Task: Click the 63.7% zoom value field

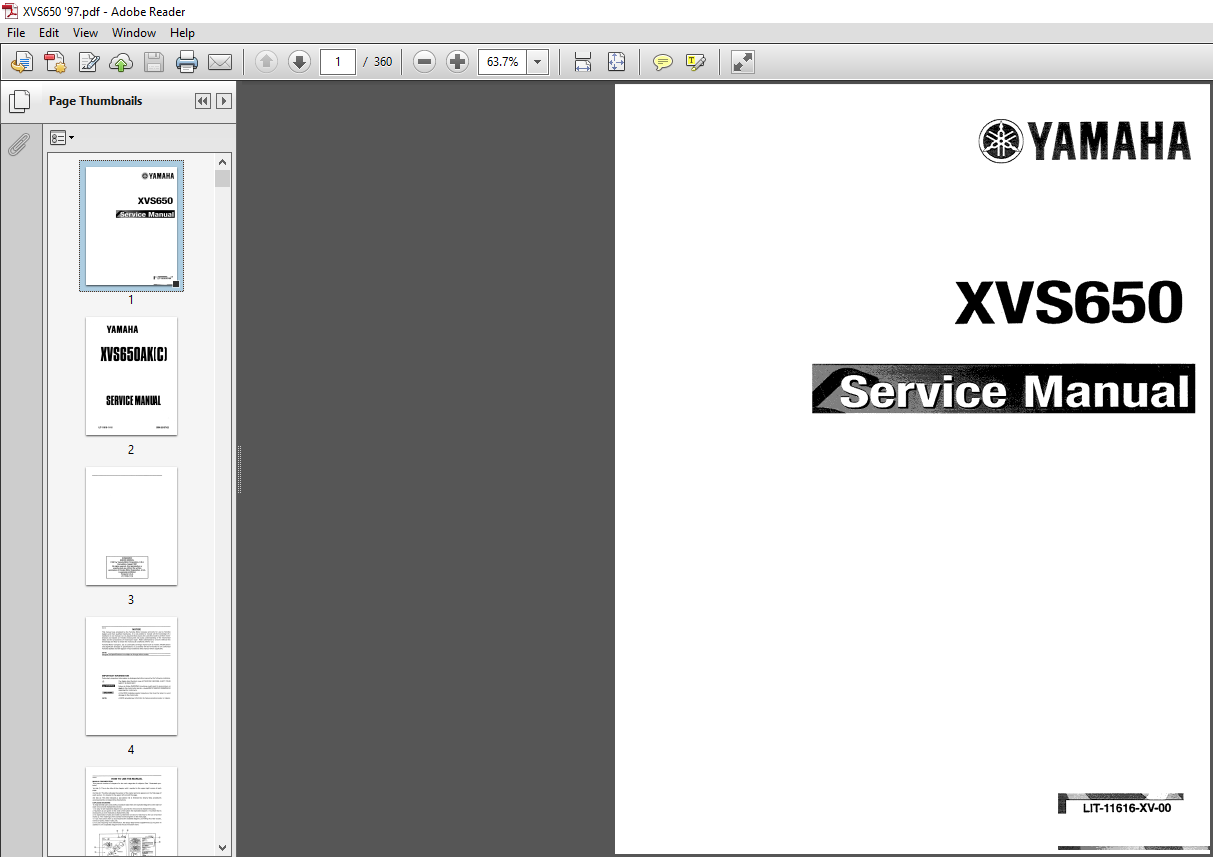Action: pos(503,62)
